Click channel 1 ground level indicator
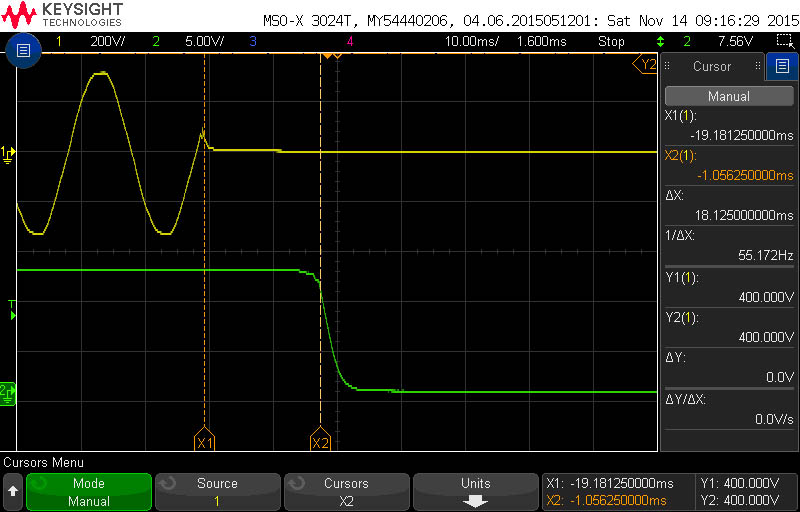This screenshot has height=512, width=800. pos(9,152)
